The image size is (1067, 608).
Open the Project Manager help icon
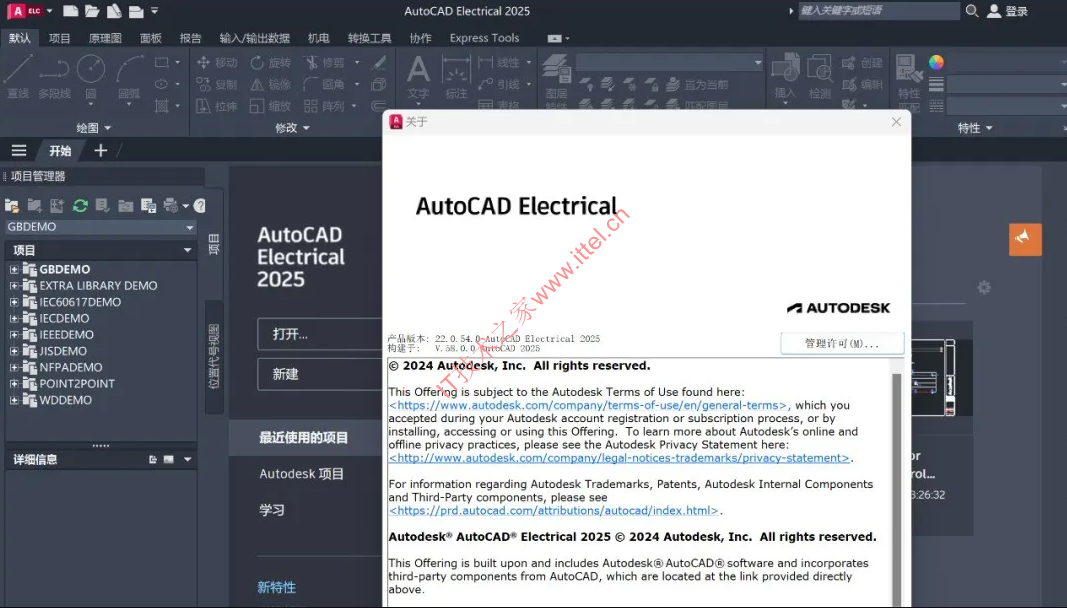click(x=199, y=206)
